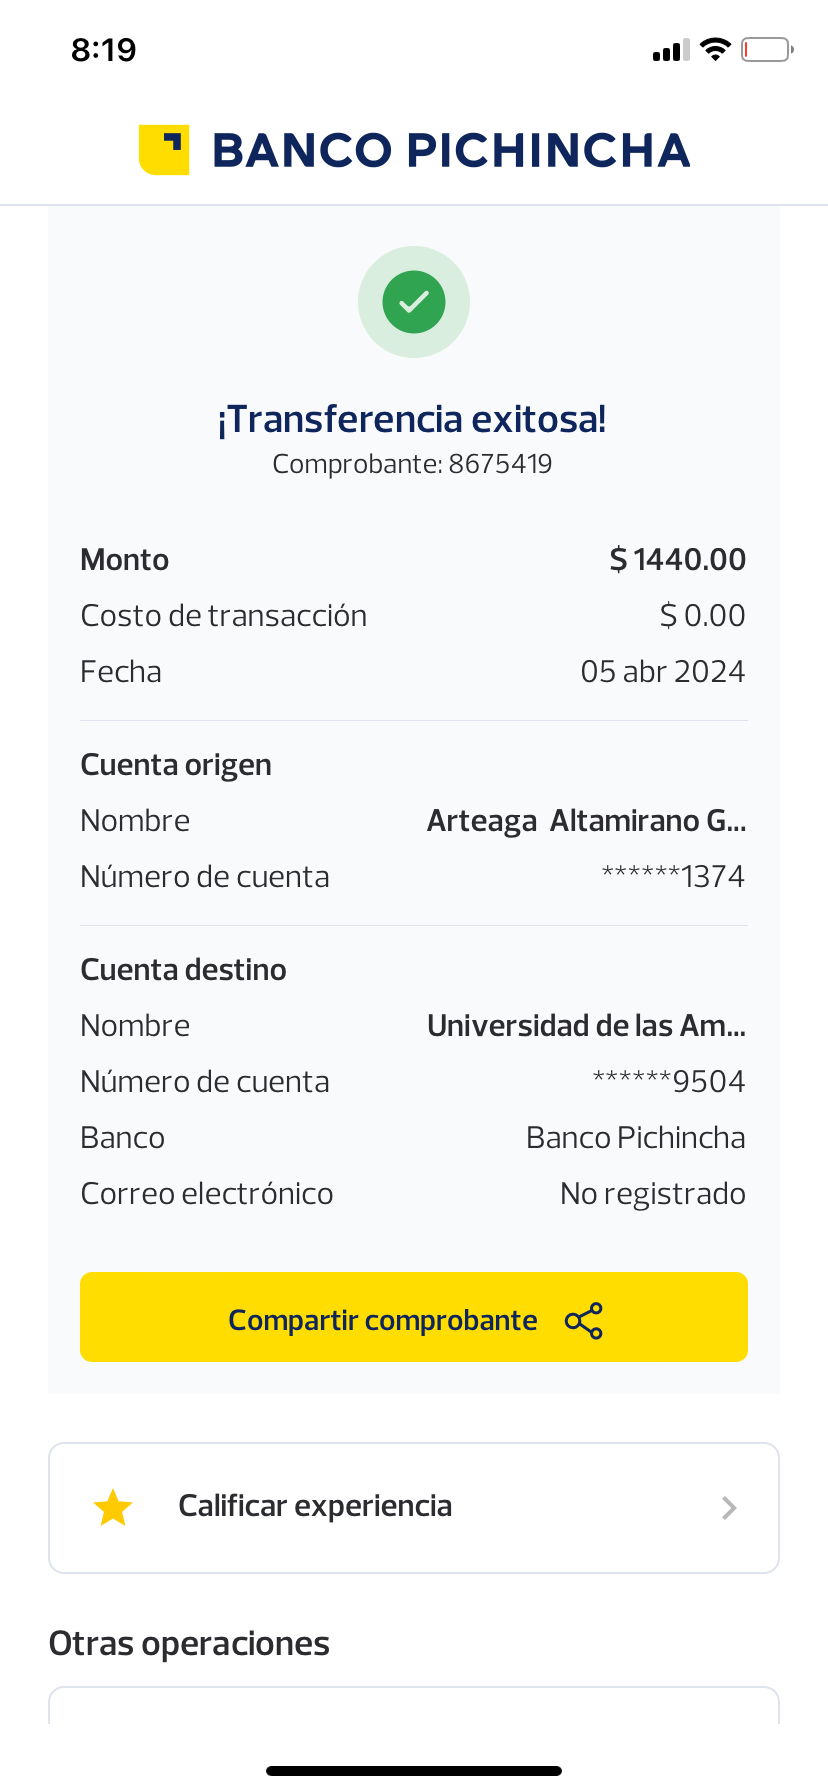Tap the cellular signal bars icon
Viewport: 828px width, 1792px height.
(671, 50)
